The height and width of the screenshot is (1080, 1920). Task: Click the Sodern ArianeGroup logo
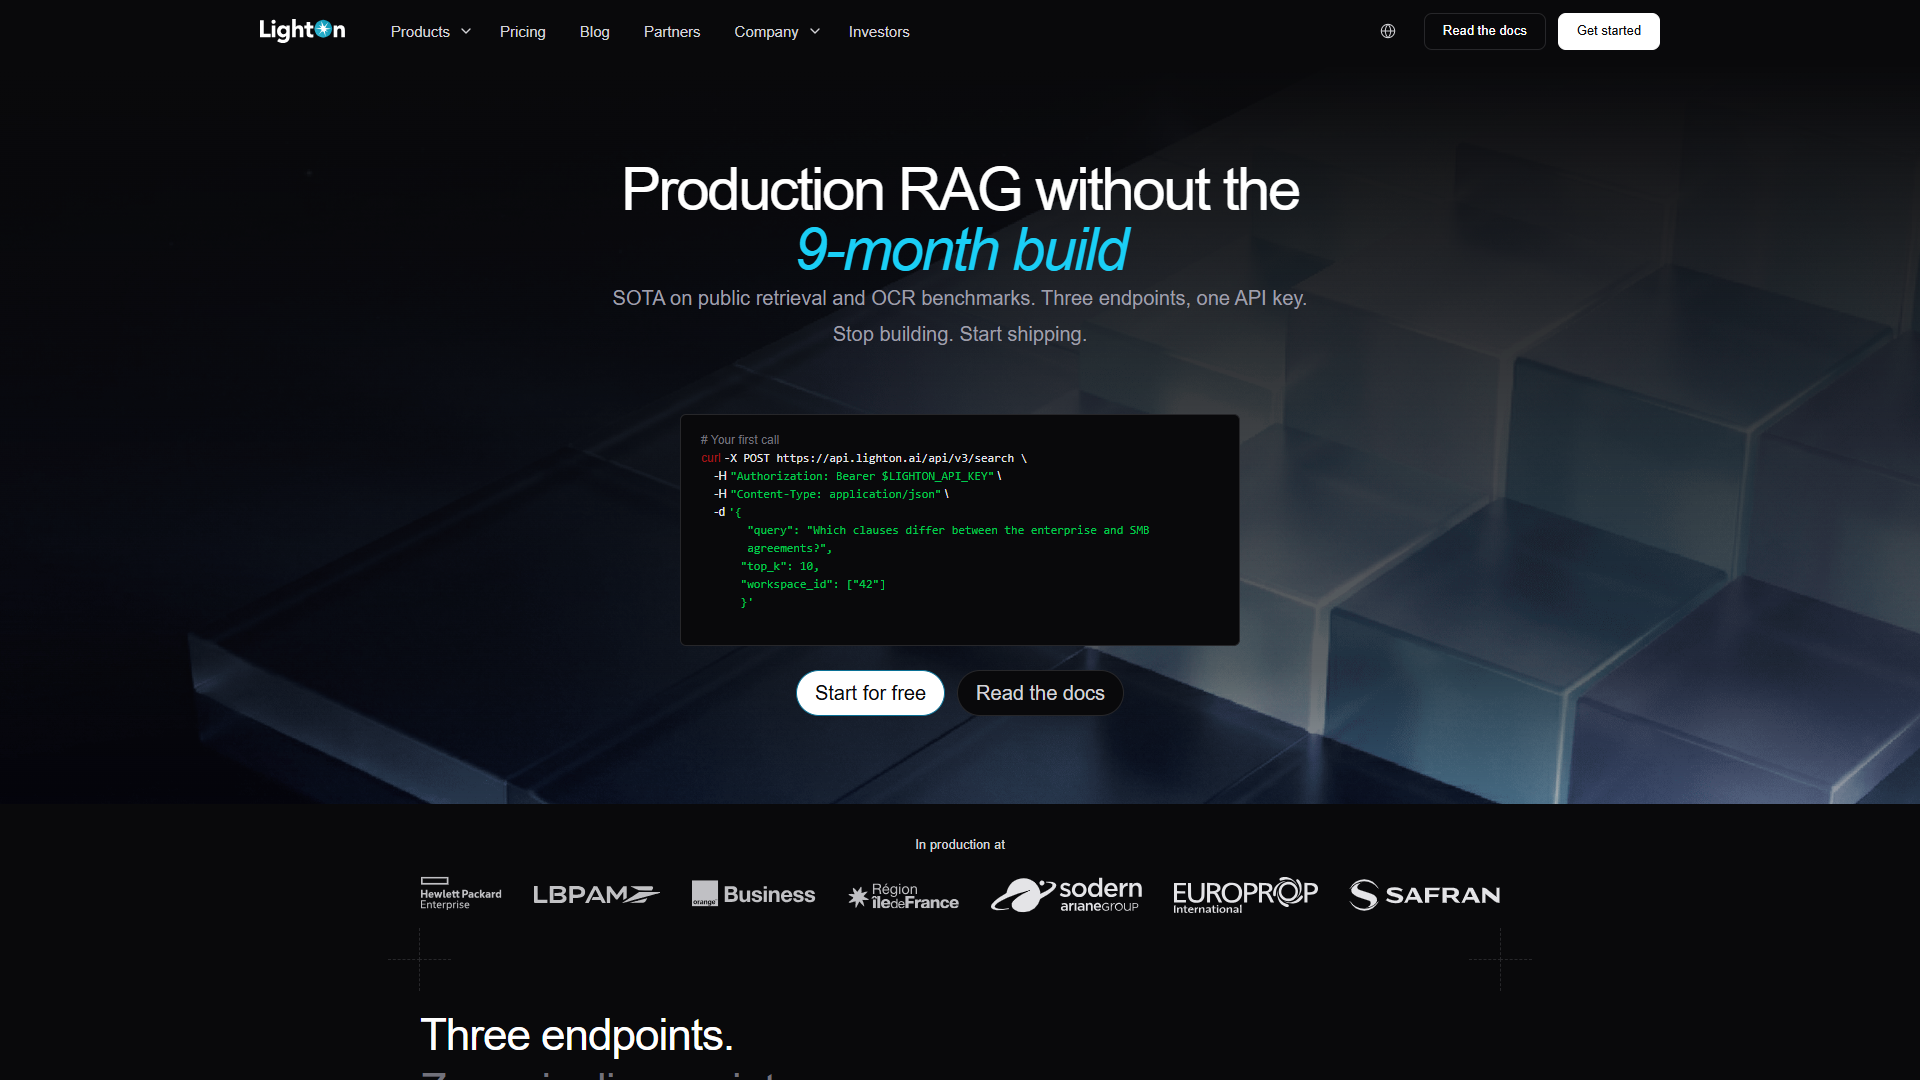coord(1066,894)
